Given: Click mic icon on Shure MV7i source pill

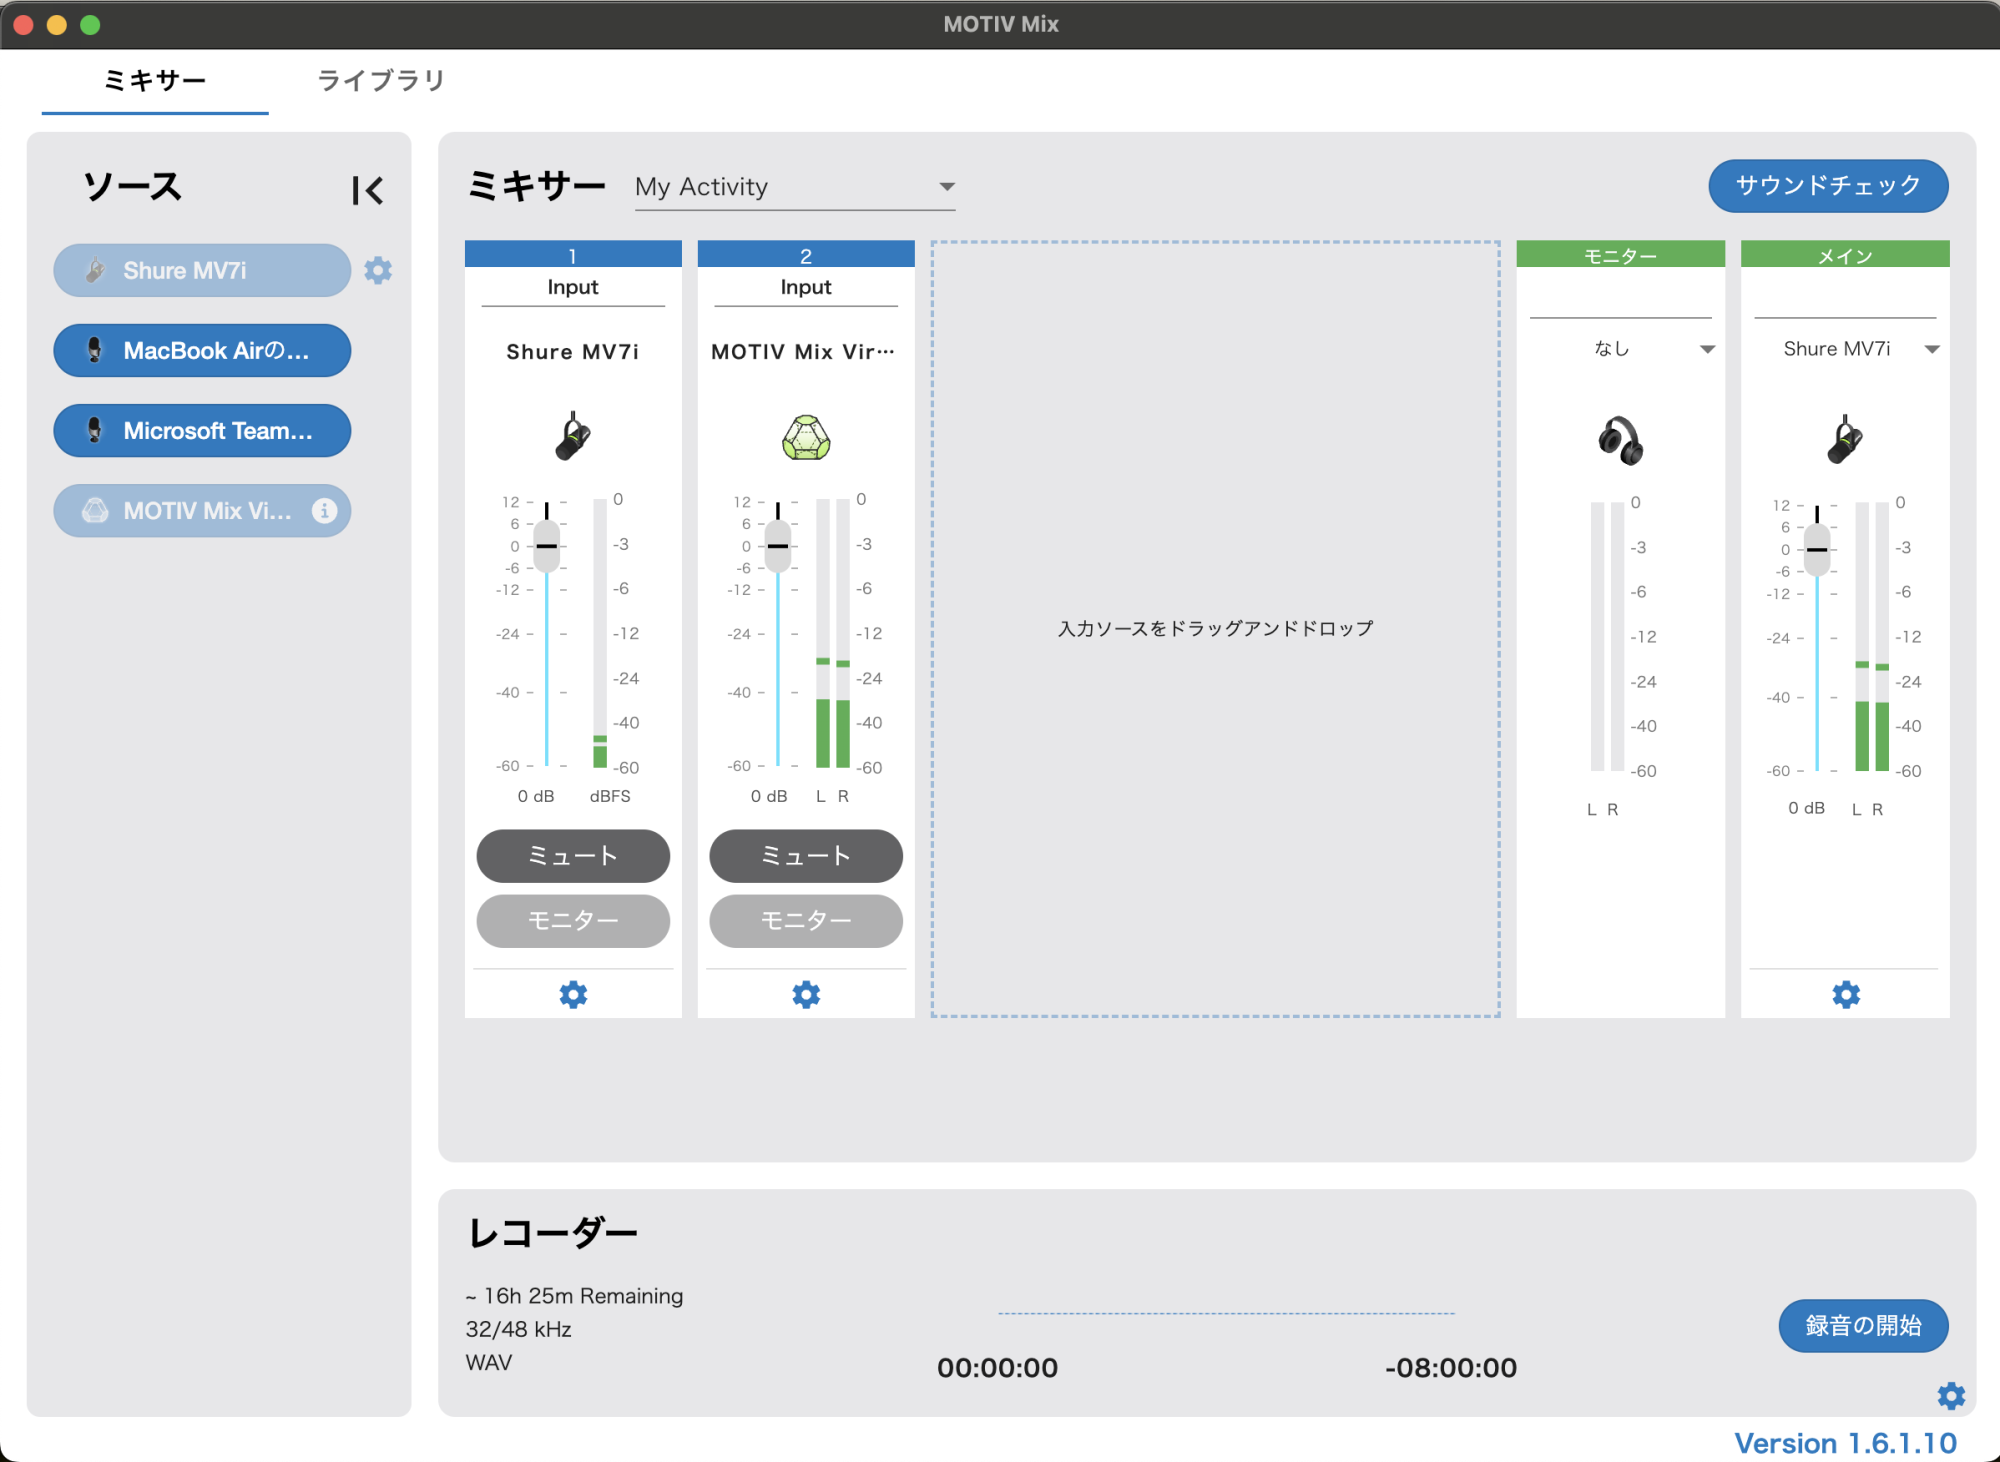Looking at the screenshot, I should [x=95, y=270].
